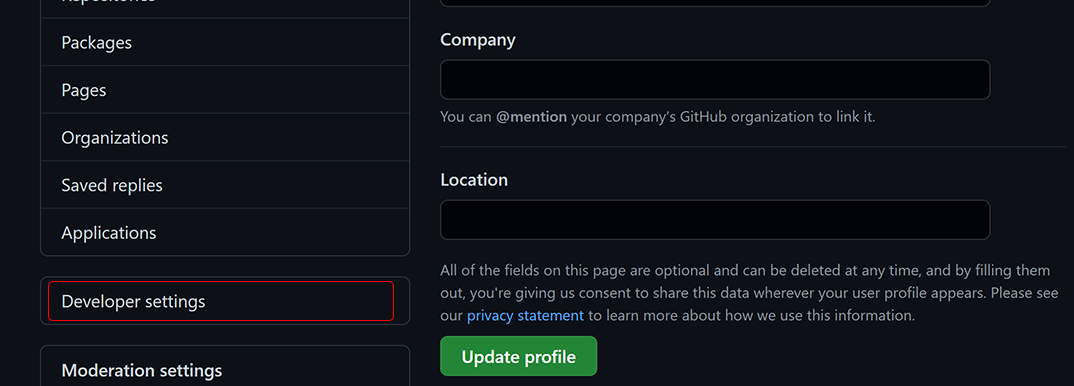
Task: Open the Packages settings page
Action: (x=225, y=42)
